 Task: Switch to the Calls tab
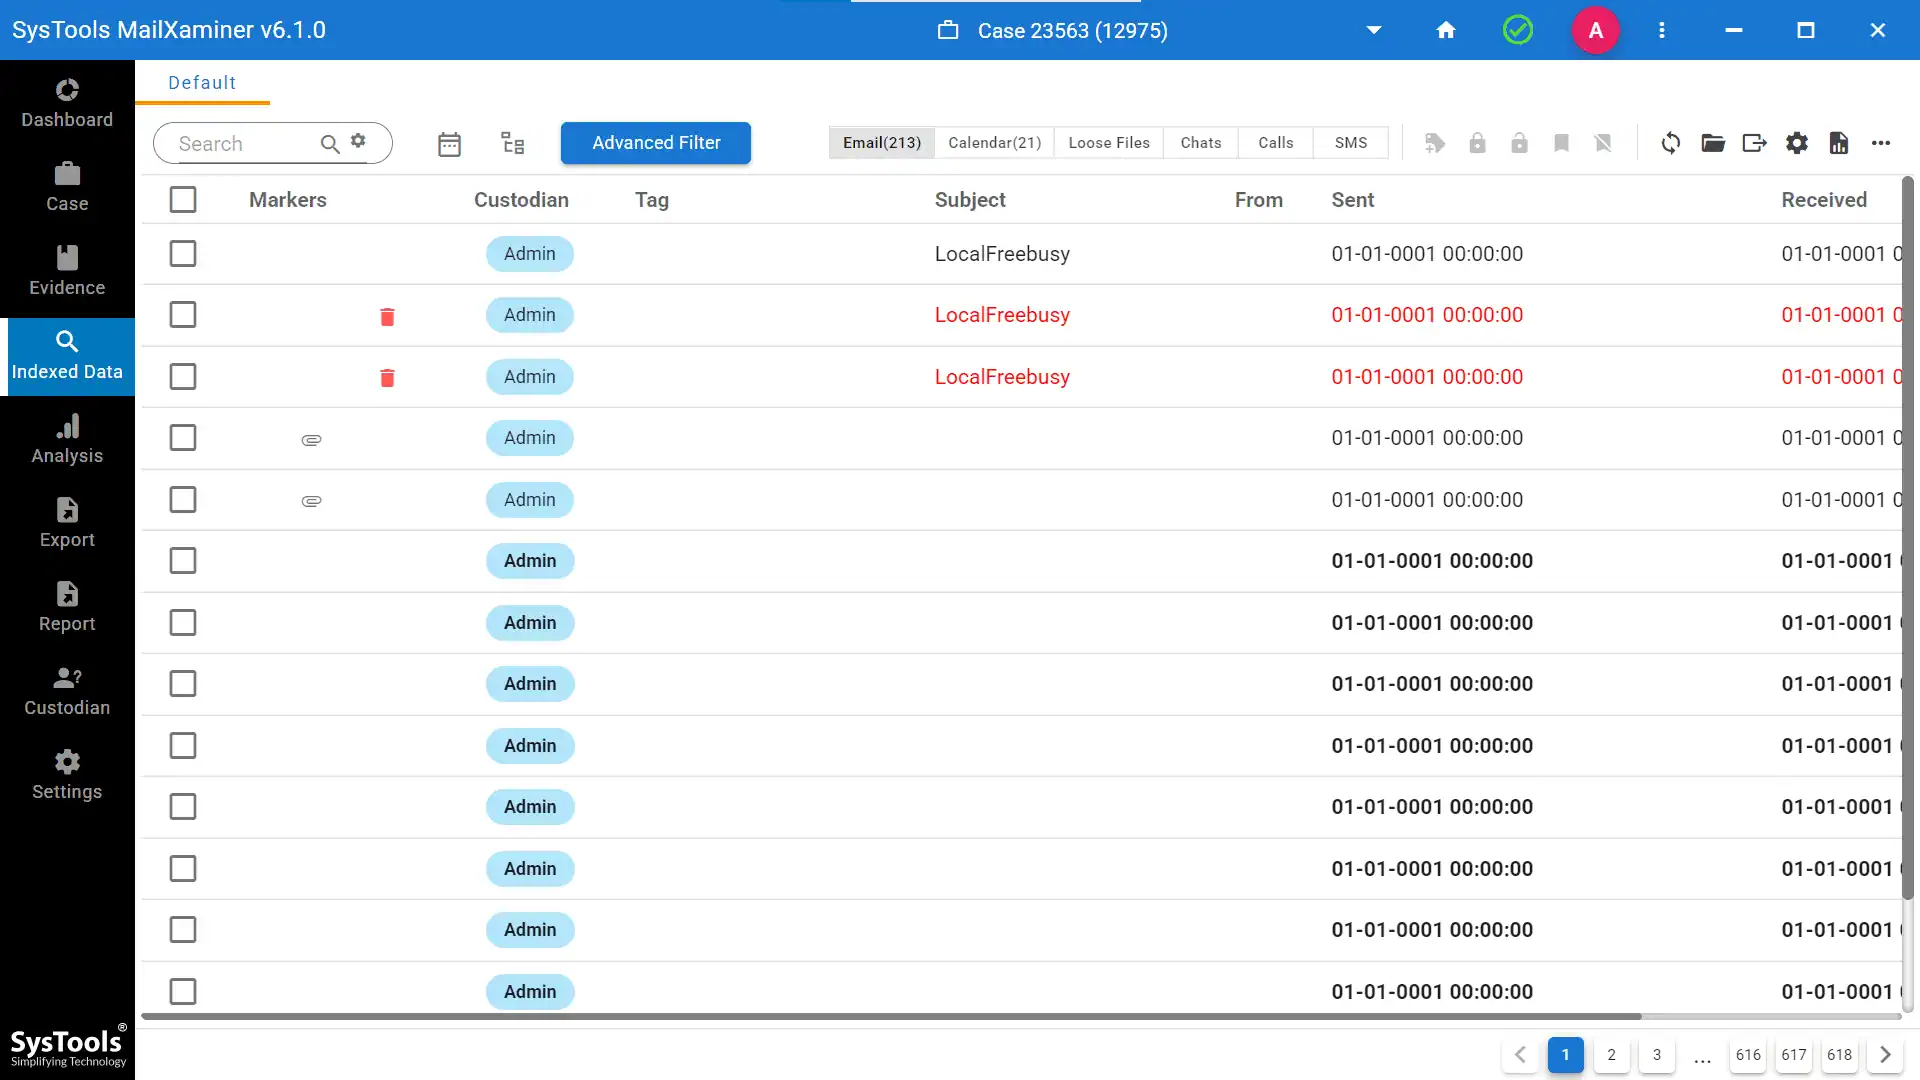pos(1276,143)
